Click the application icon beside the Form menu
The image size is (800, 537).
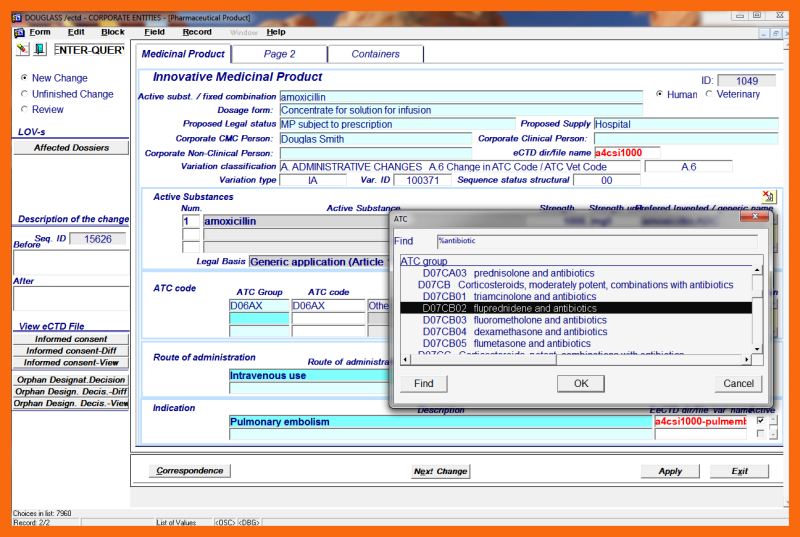(x=19, y=32)
